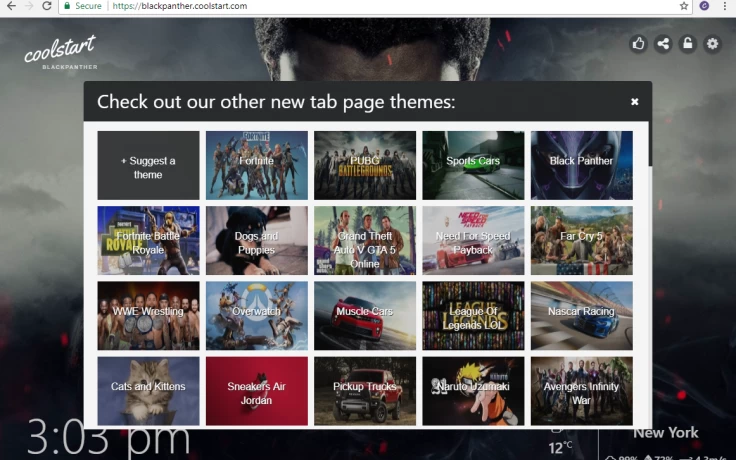Click the New York weather location
This screenshot has width=736, height=460.
[666, 433]
